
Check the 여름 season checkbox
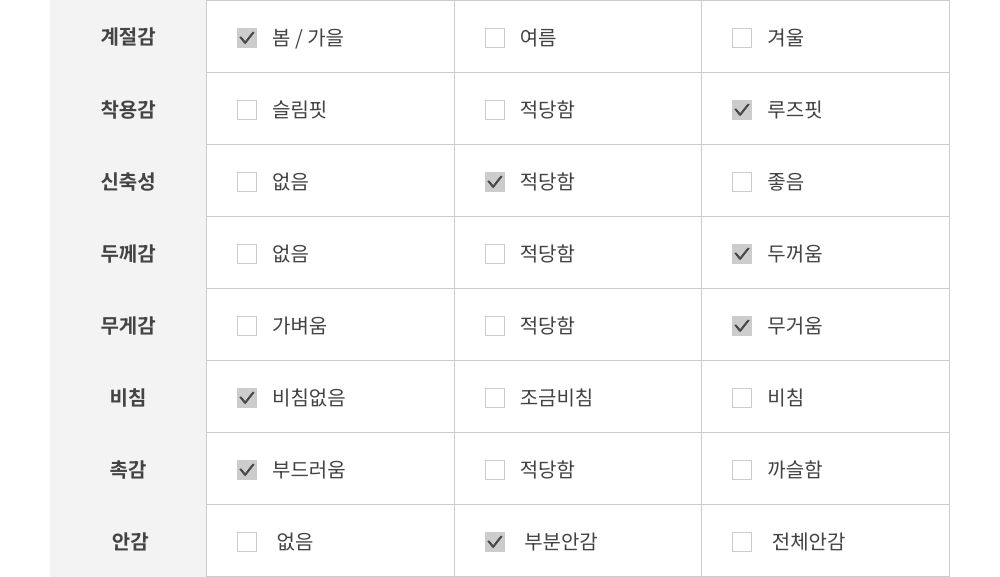point(495,38)
